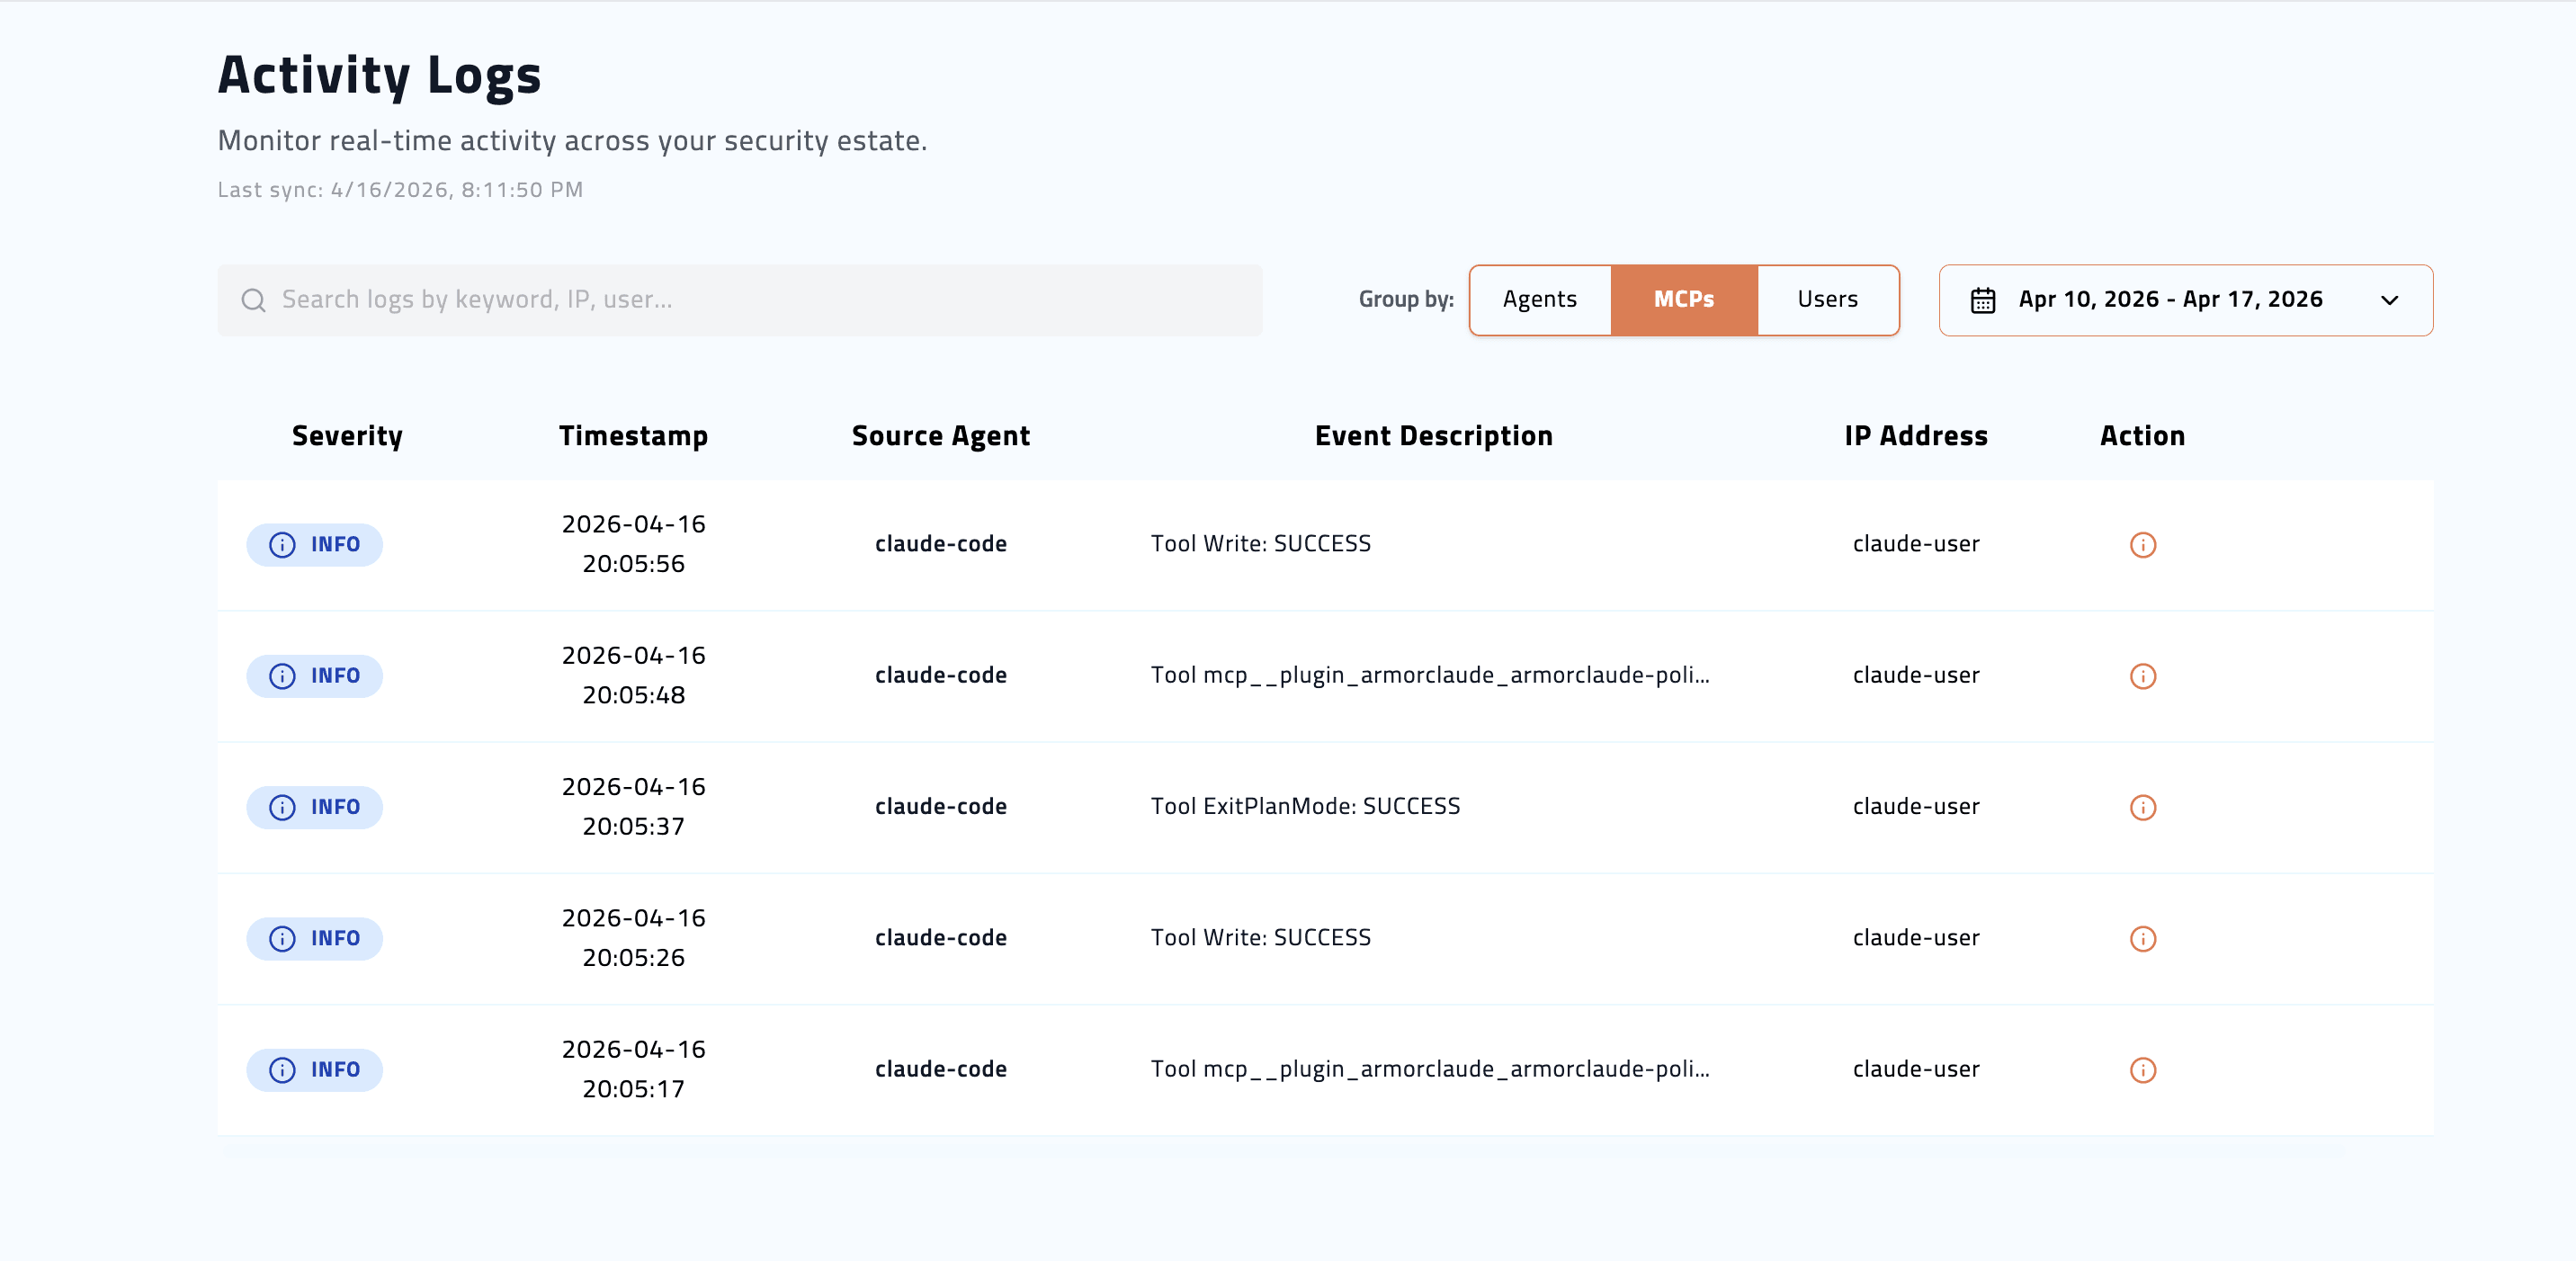2576x1261 pixels.
Task: Click the truncated mcp__plugin_armorclaude event description
Action: coord(1430,675)
